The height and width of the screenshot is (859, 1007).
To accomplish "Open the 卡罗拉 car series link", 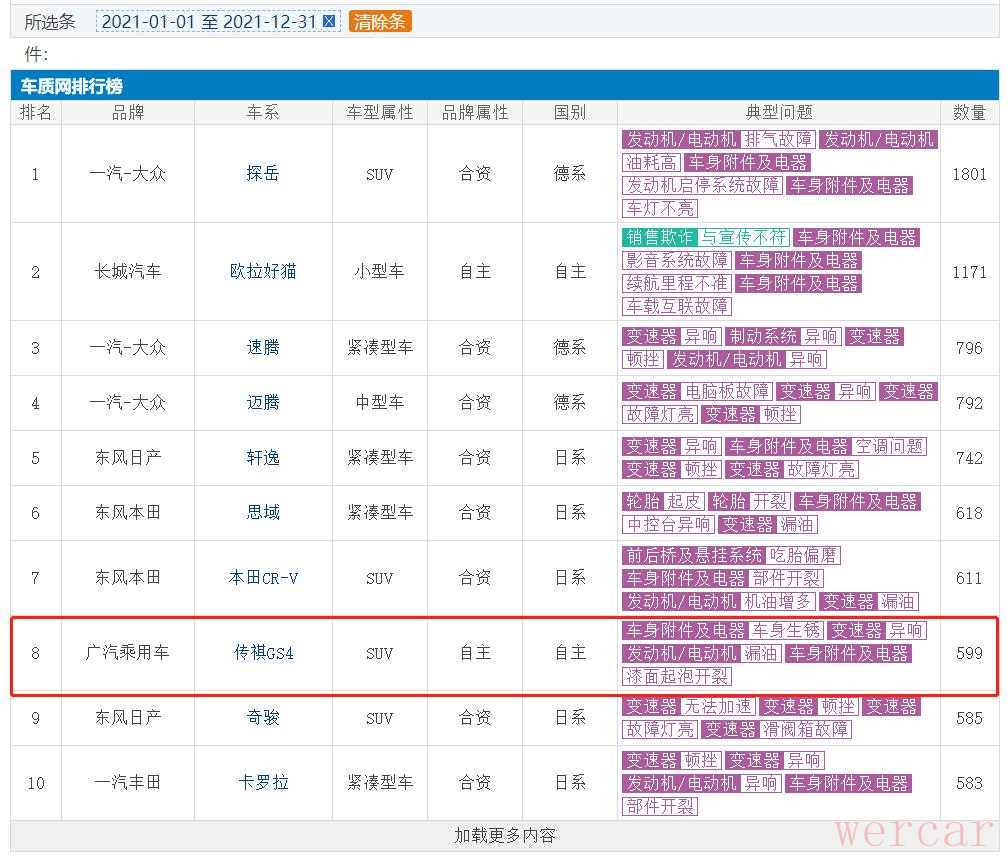I will click(263, 783).
